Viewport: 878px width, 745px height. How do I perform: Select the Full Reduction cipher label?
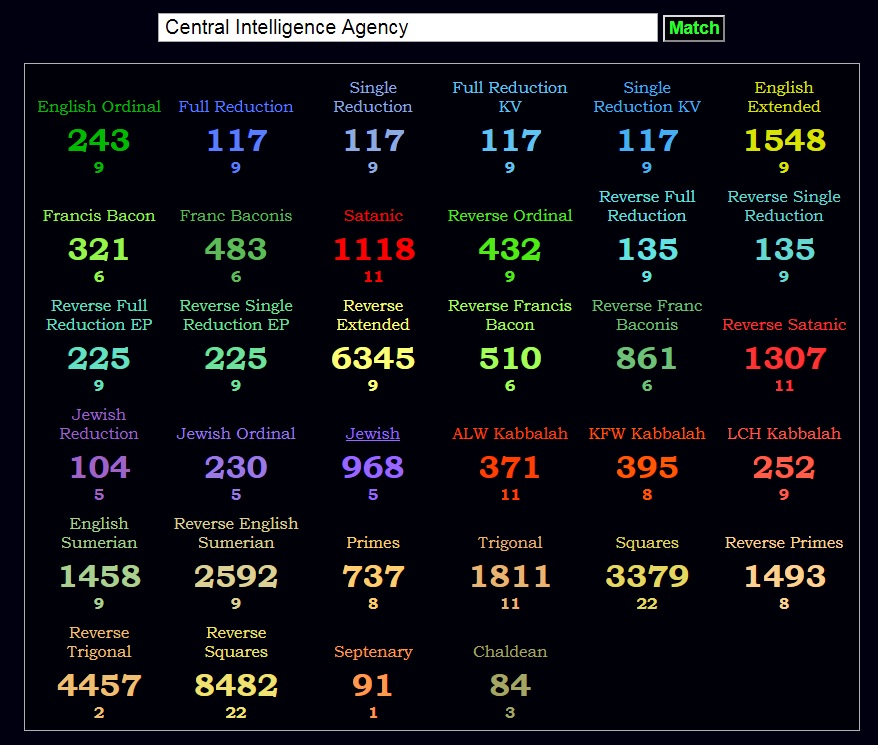(x=236, y=106)
